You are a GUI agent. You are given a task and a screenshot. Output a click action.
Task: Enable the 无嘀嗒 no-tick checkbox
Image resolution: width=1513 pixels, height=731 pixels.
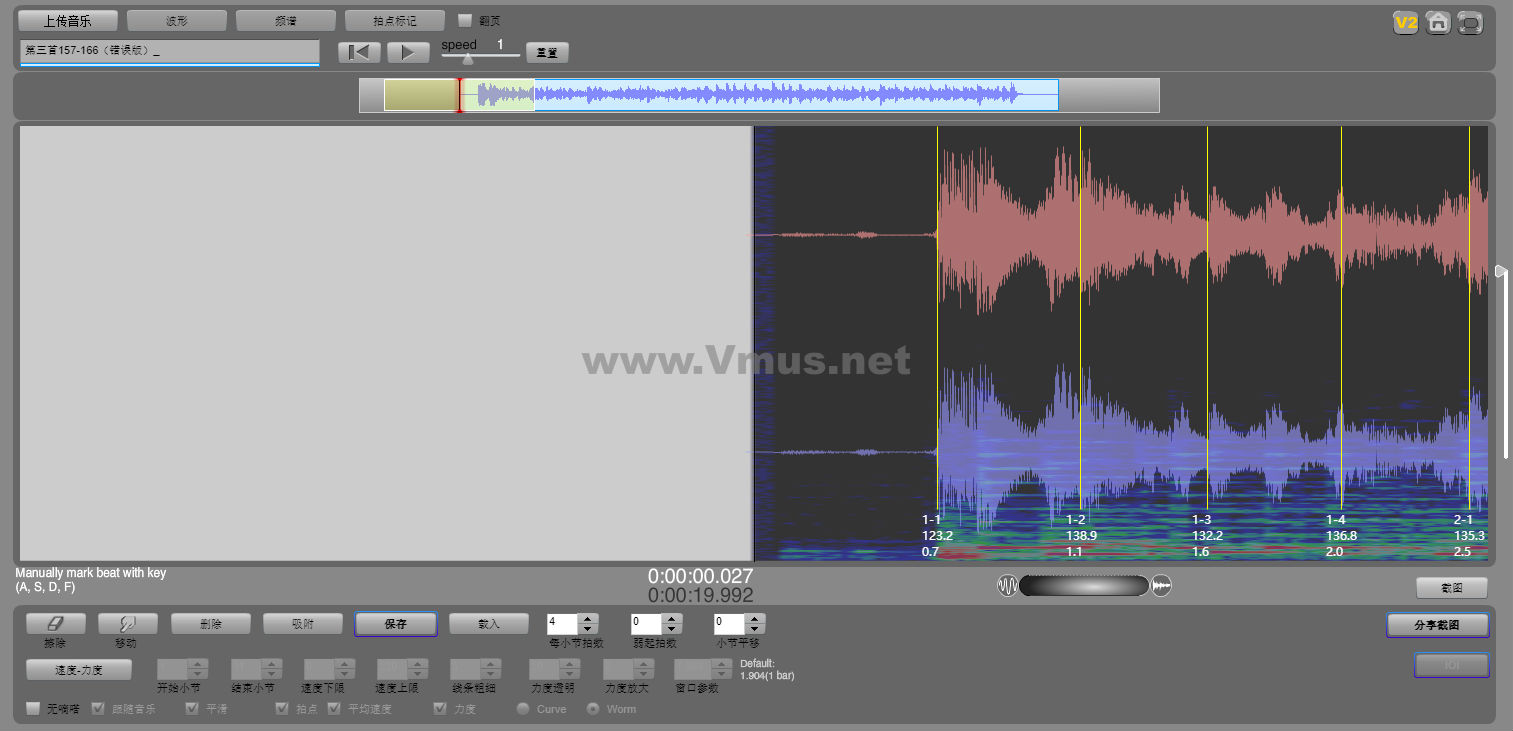[x=33, y=709]
